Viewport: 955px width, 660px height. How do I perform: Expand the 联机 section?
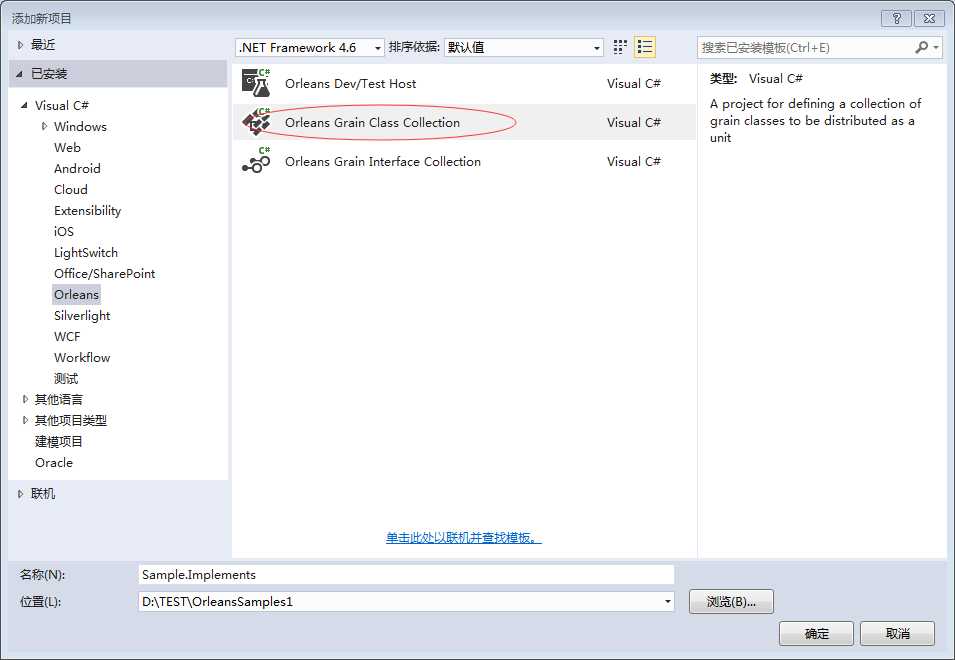tap(20, 494)
